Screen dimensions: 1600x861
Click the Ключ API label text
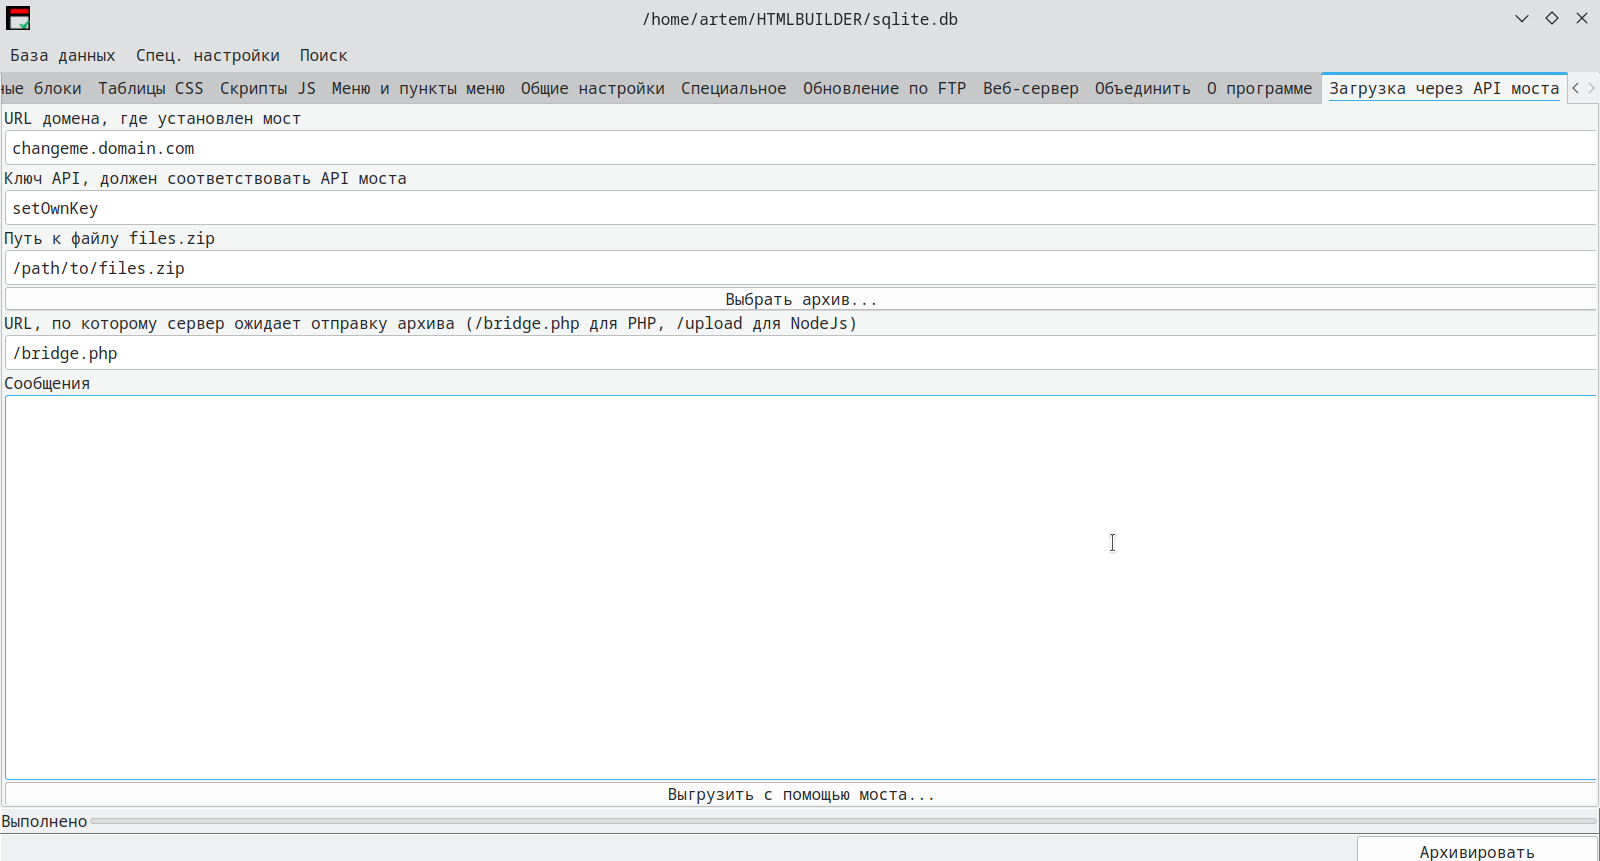pyautogui.click(x=205, y=178)
